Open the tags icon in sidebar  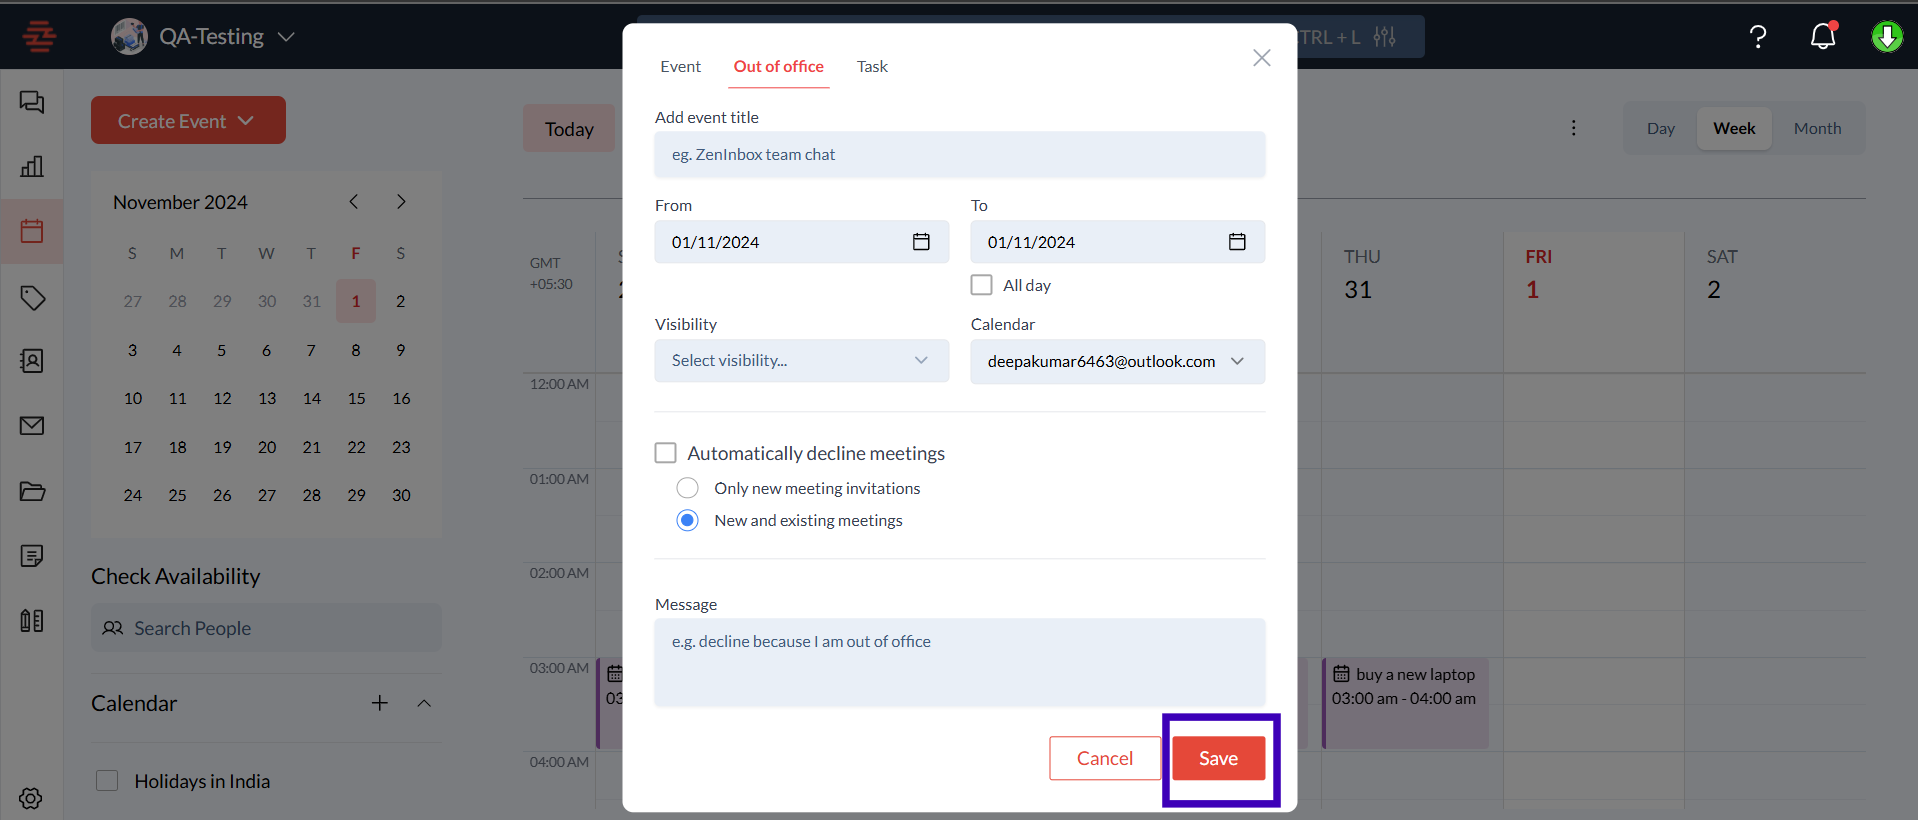(32, 297)
